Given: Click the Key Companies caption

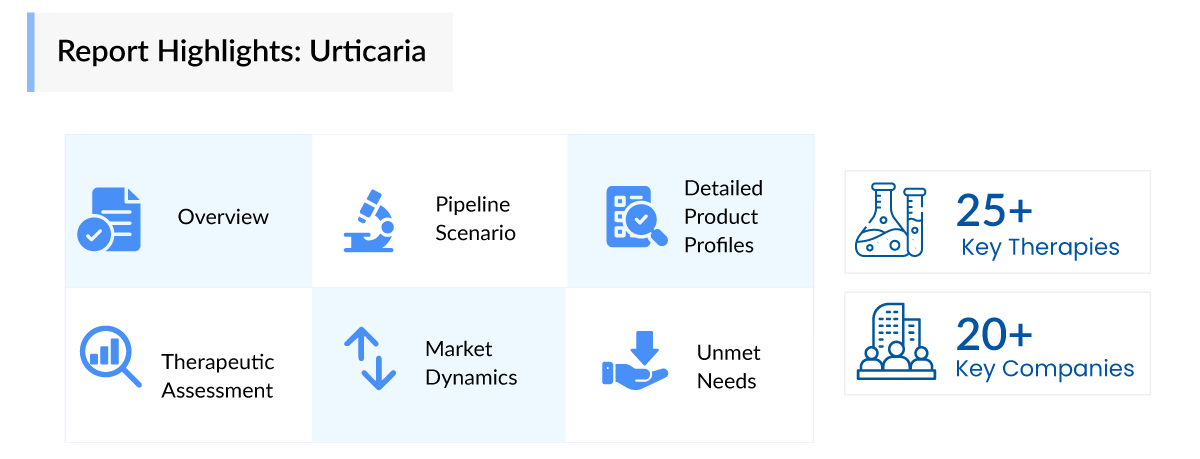Looking at the screenshot, I should [x=1044, y=368].
